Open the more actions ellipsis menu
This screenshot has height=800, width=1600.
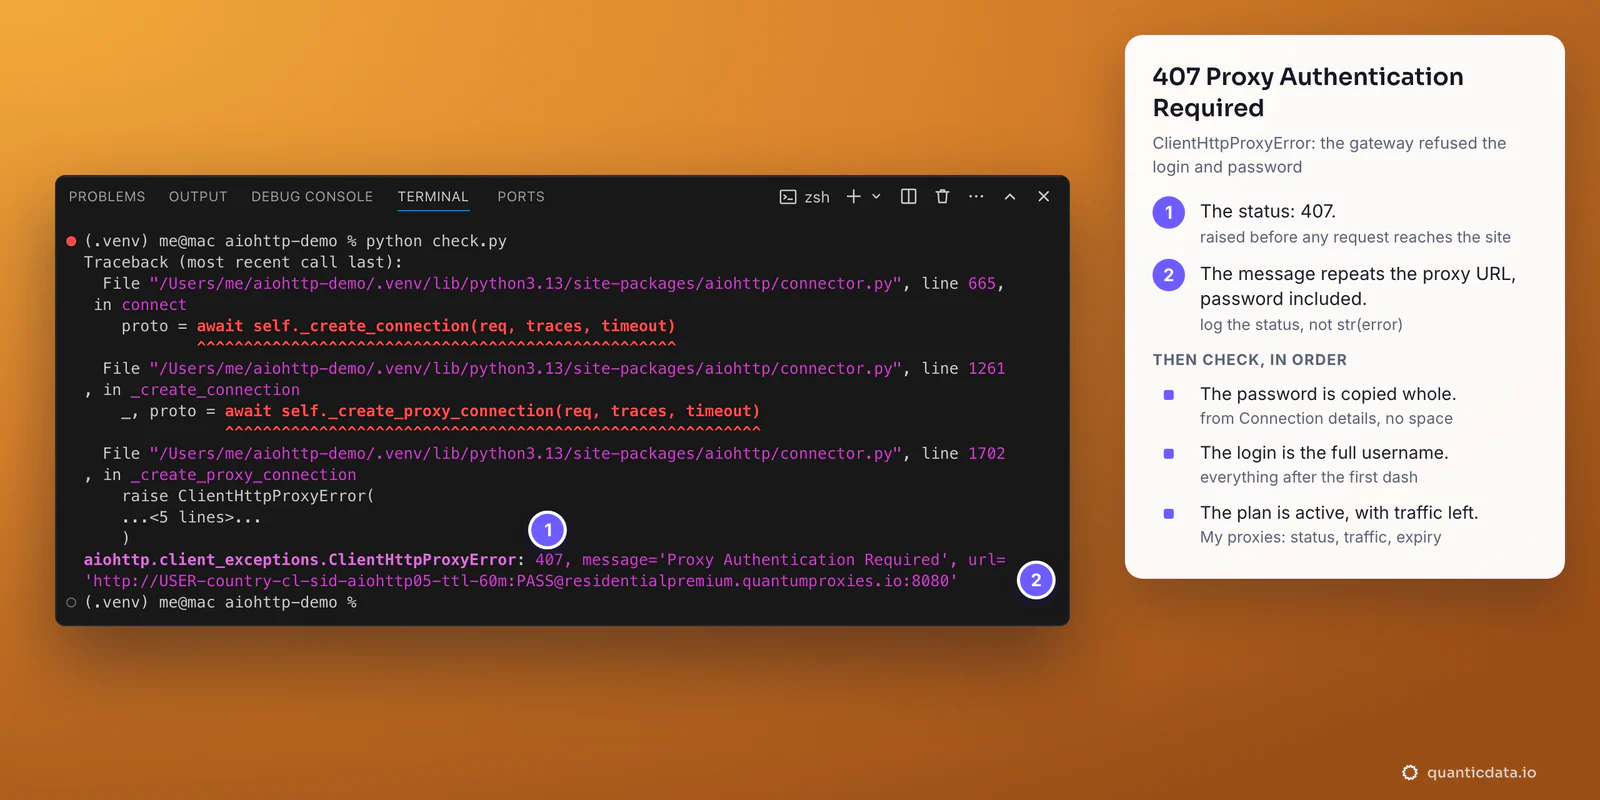coord(976,197)
